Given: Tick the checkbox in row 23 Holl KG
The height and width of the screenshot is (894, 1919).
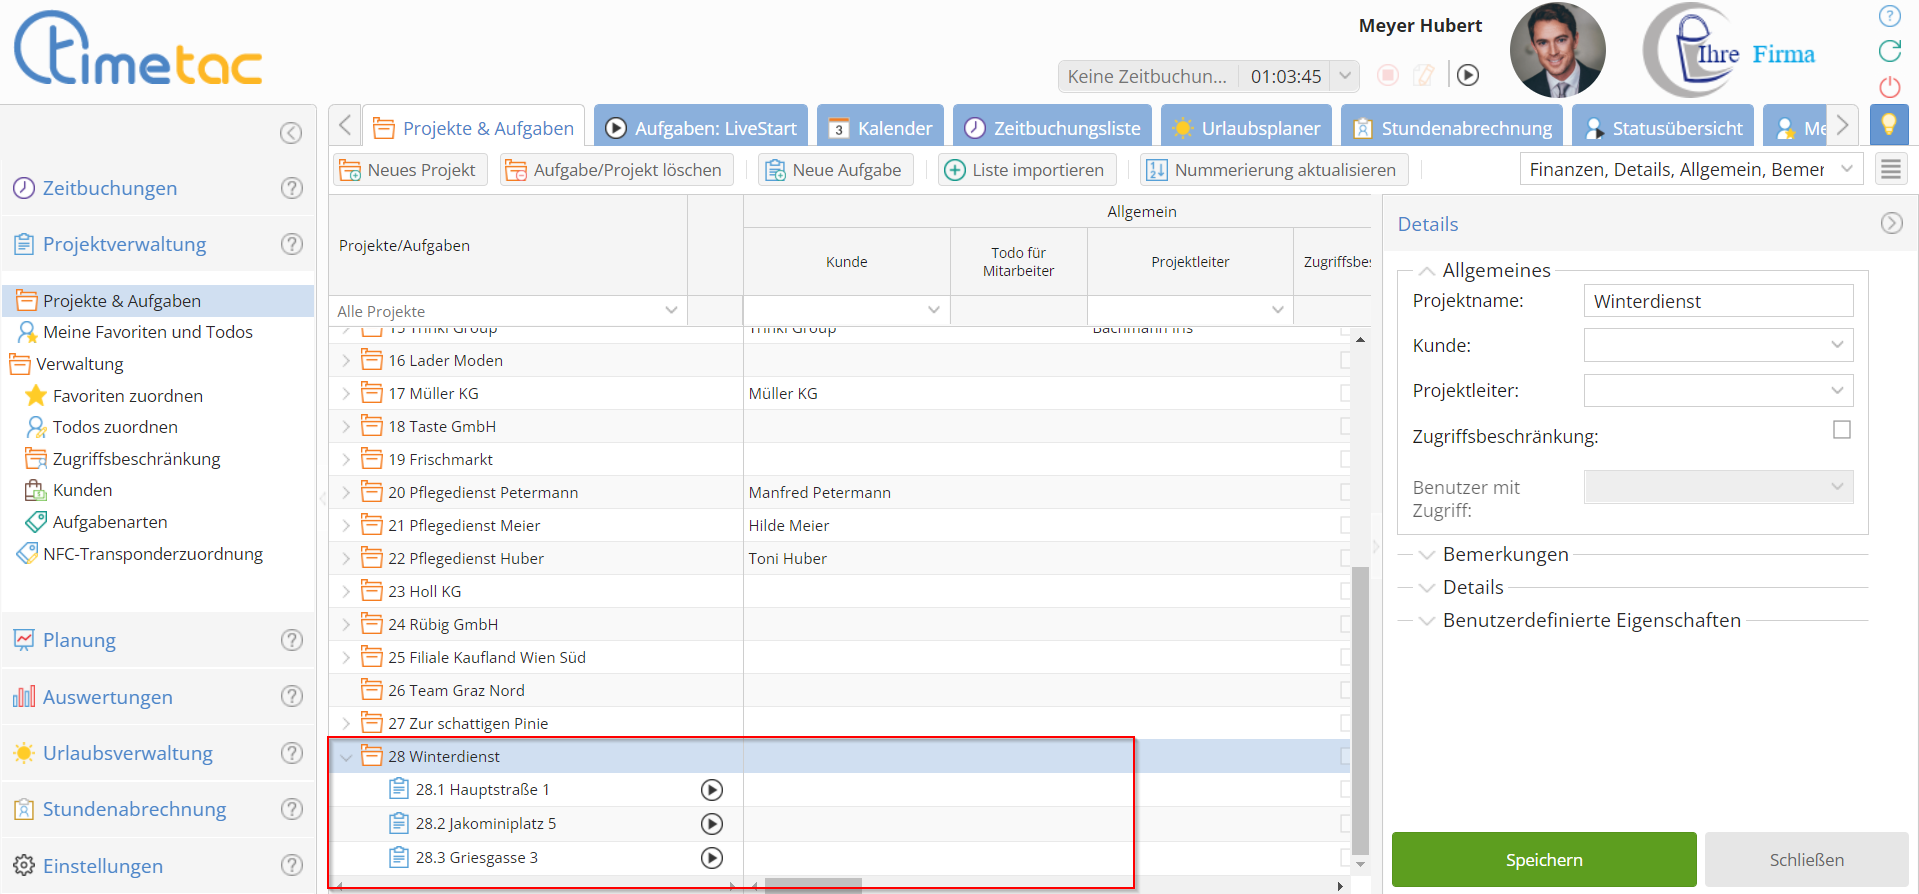Looking at the screenshot, I should coord(1345,592).
